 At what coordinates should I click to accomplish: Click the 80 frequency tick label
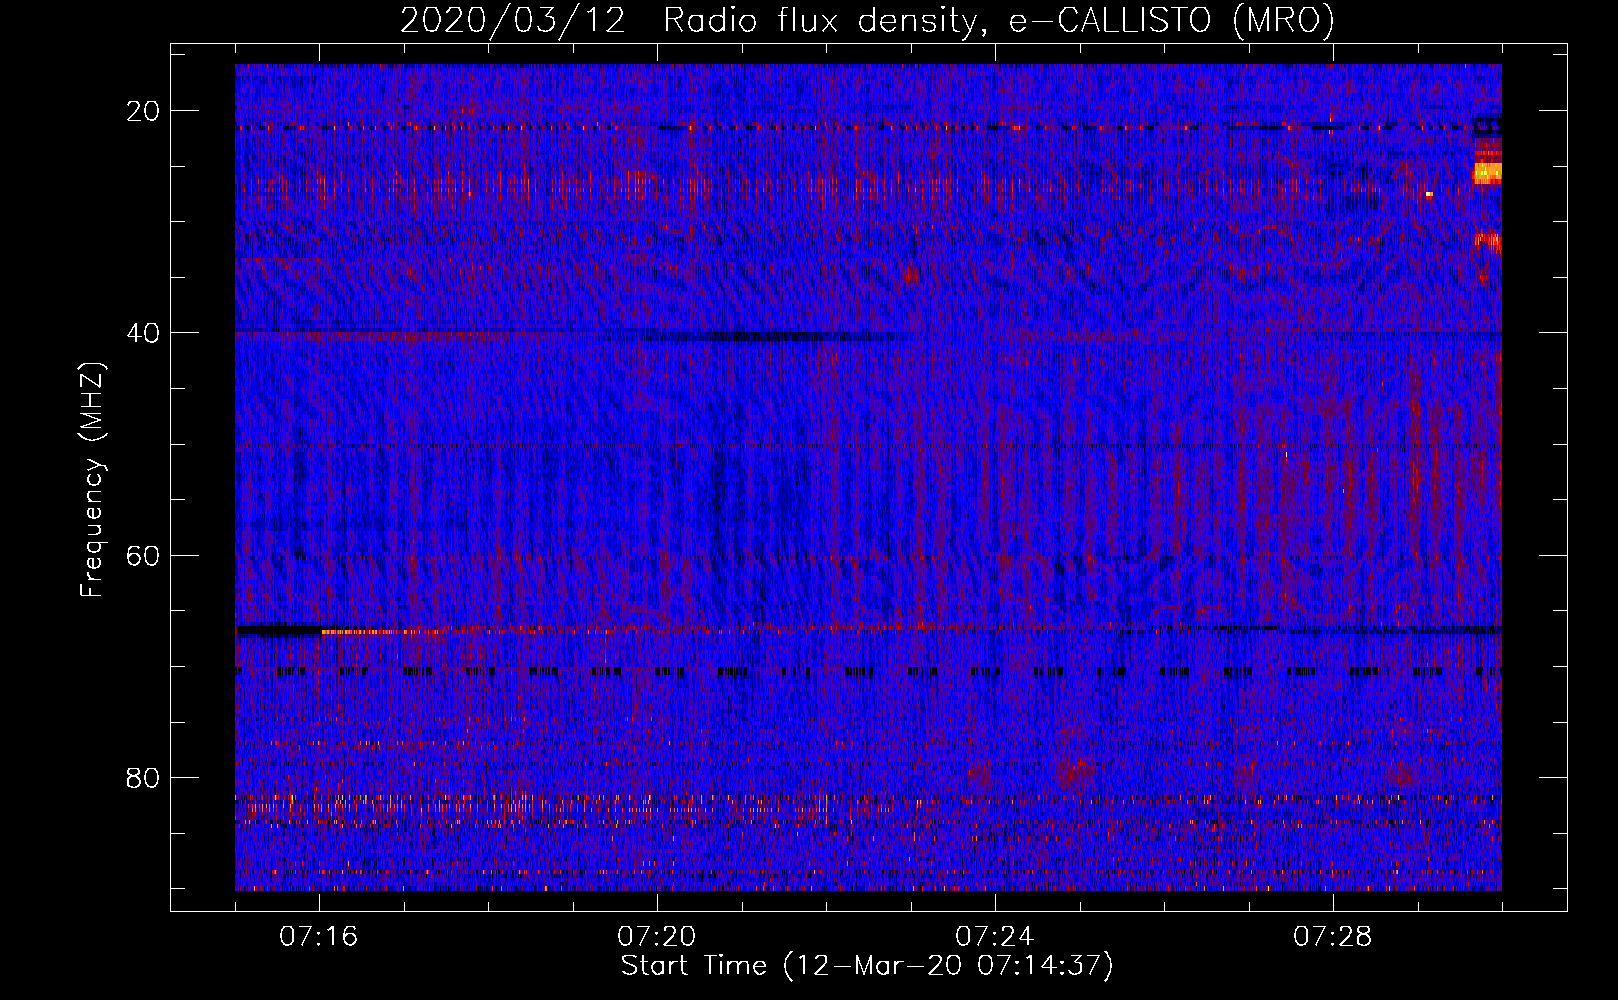tap(143, 778)
